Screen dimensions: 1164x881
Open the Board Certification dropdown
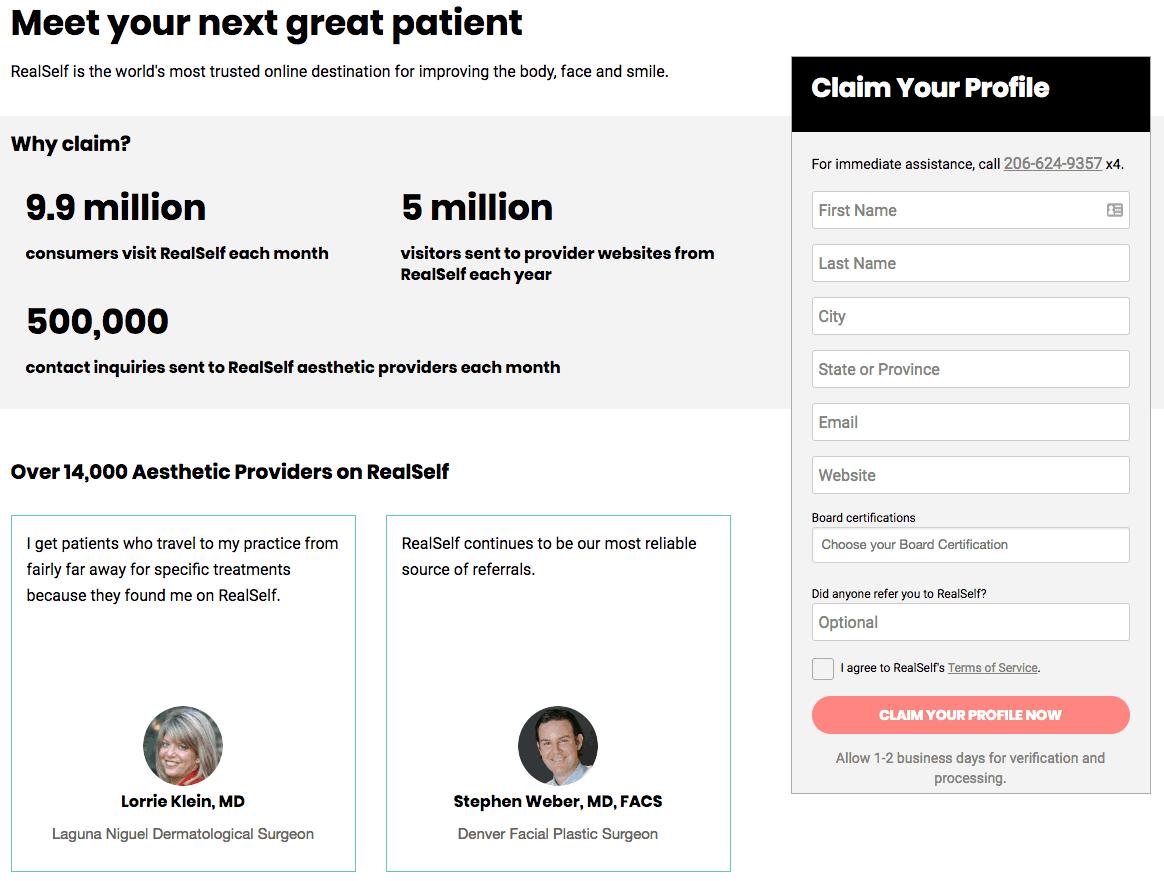click(970, 545)
